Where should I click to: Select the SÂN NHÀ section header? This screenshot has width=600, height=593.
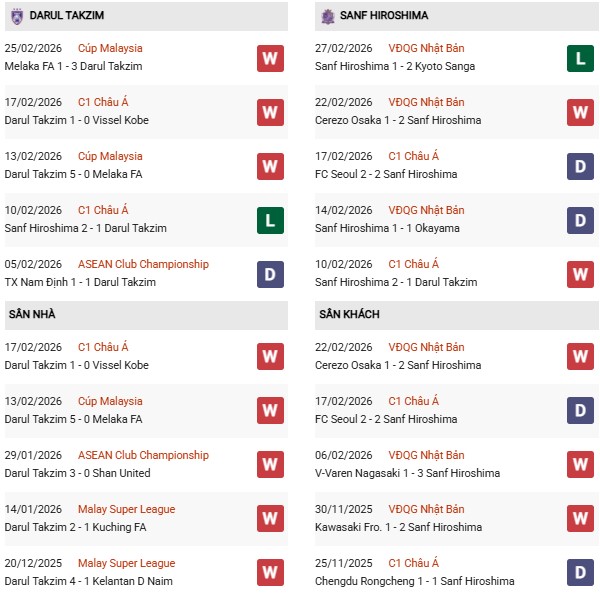pos(33,314)
